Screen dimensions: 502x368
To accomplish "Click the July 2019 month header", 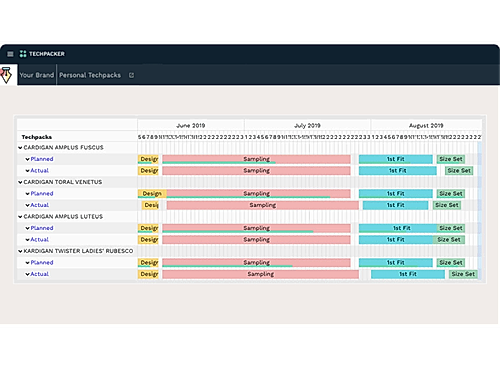I will (307, 125).
